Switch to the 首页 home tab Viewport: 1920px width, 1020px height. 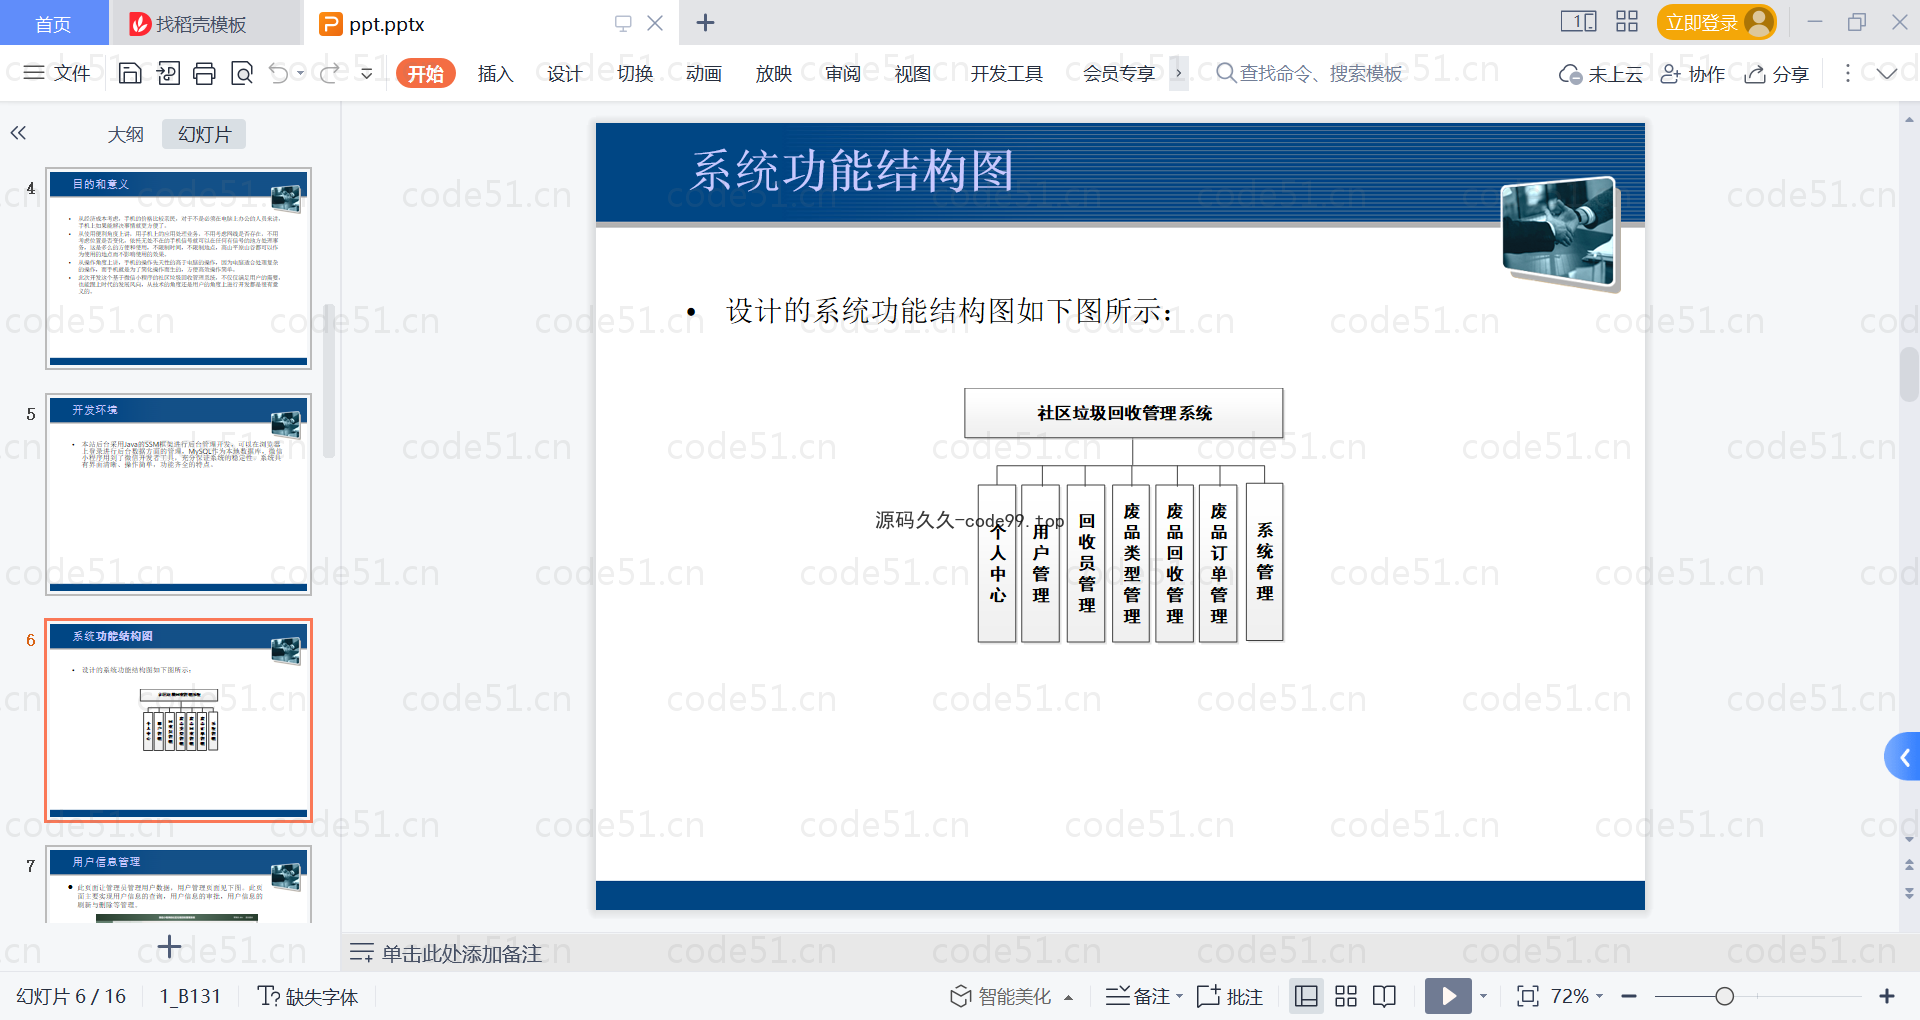(x=53, y=23)
